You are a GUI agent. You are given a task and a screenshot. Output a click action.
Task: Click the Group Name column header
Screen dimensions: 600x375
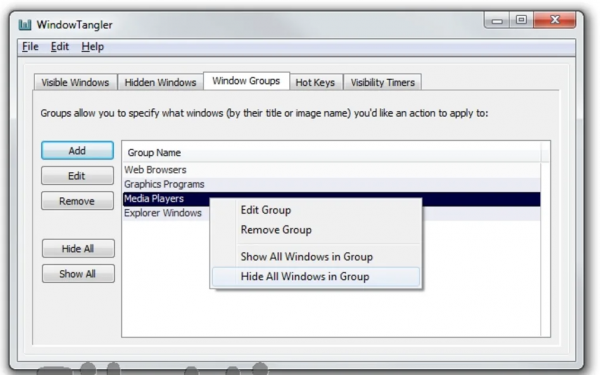tap(332, 153)
